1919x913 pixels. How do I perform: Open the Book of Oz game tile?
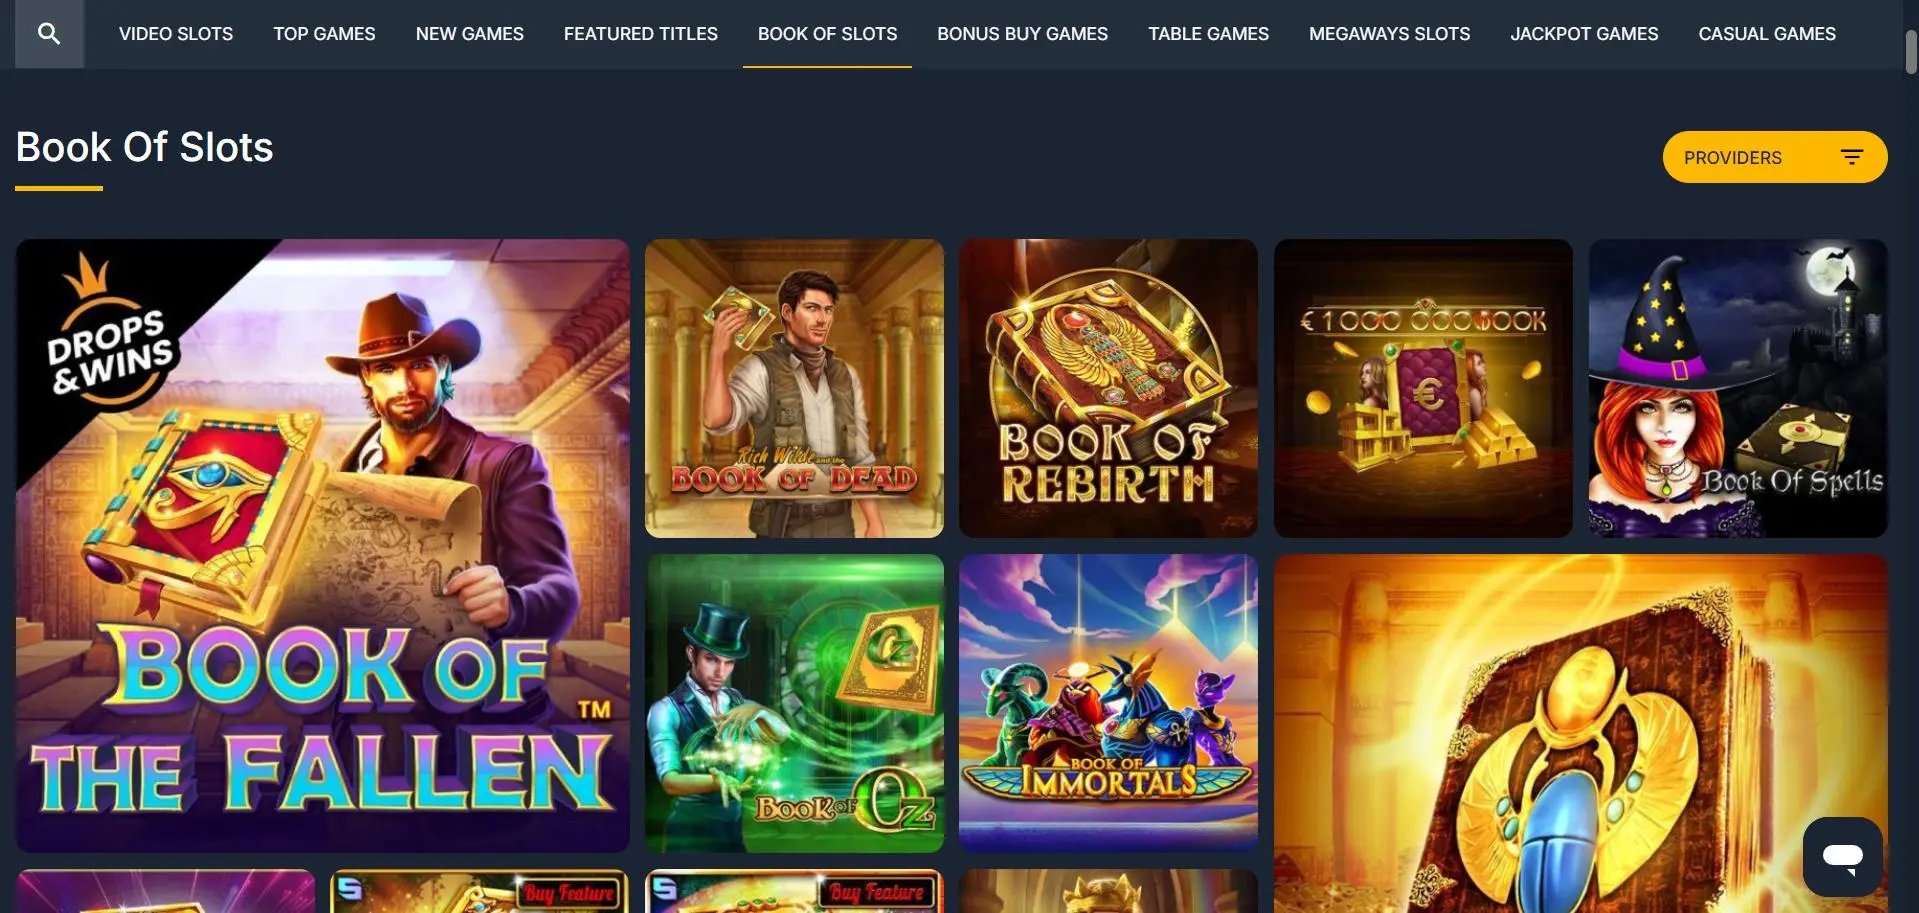(x=794, y=703)
